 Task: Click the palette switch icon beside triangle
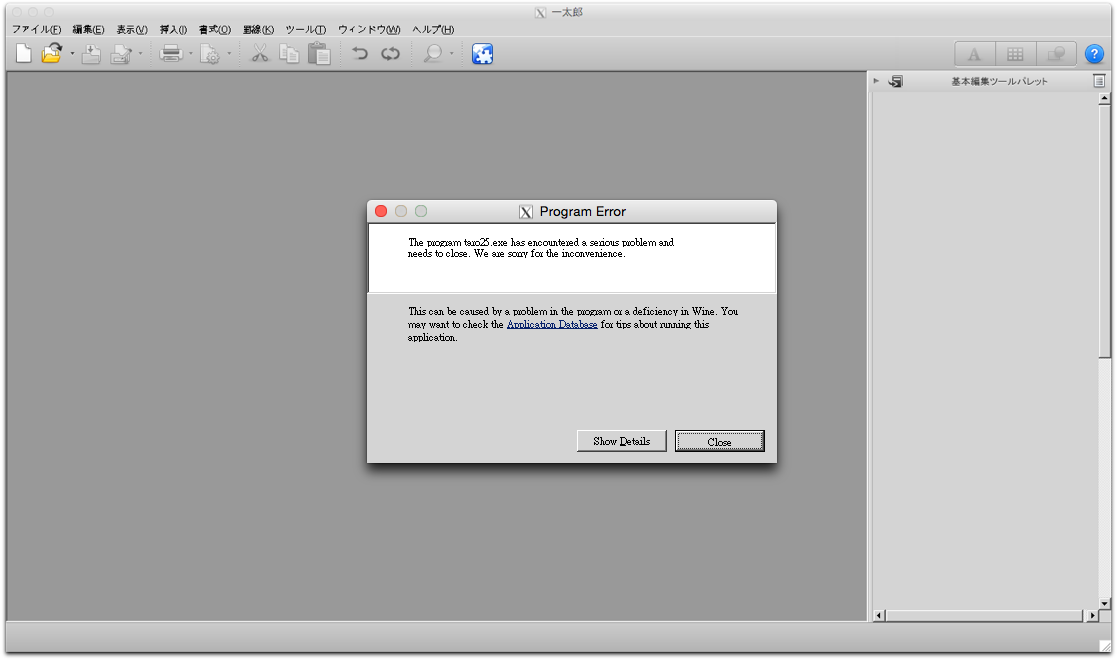895,81
